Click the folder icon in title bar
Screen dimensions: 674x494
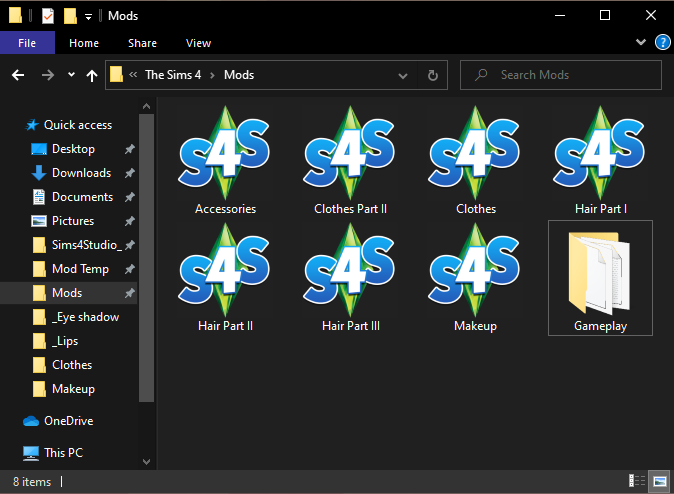tap(15, 15)
